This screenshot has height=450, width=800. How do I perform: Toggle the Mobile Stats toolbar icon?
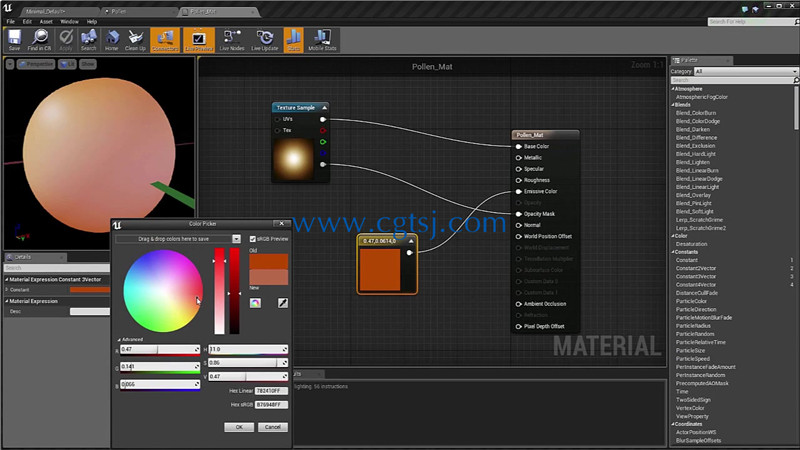tap(322, 40)
